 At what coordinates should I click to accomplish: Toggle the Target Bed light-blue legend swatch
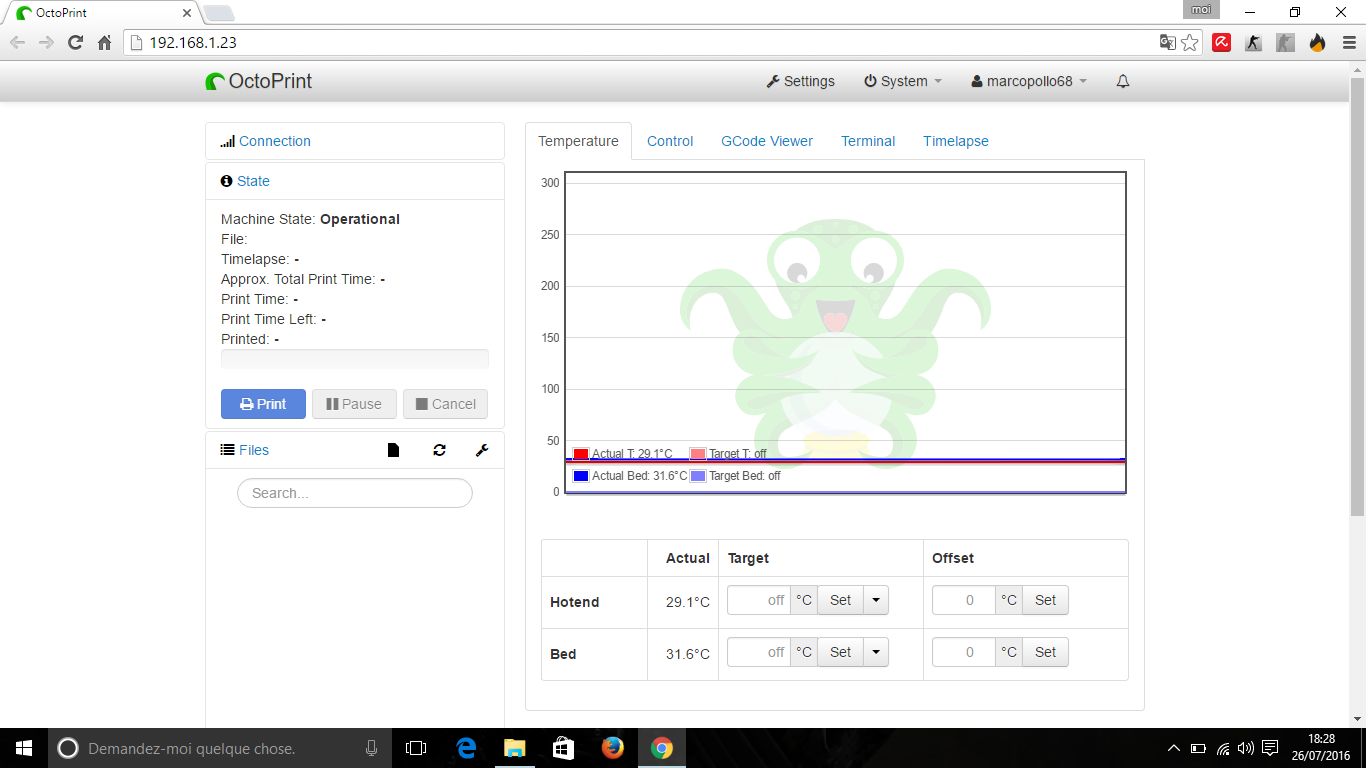[x=698, y=476]
